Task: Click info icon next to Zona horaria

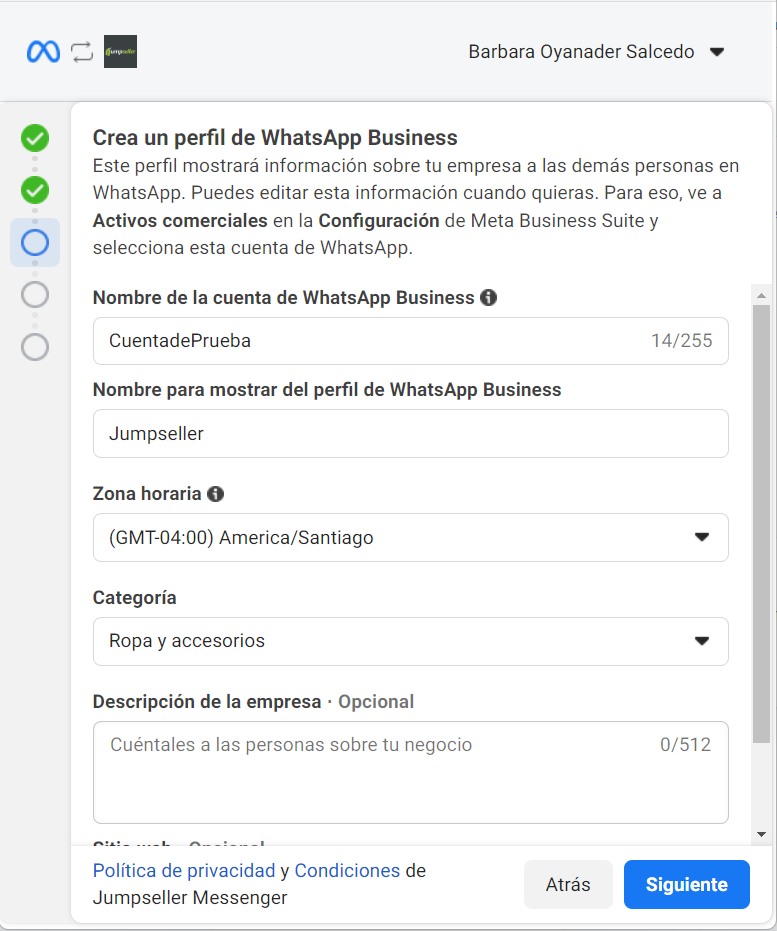Action: [x=215, y=493]
